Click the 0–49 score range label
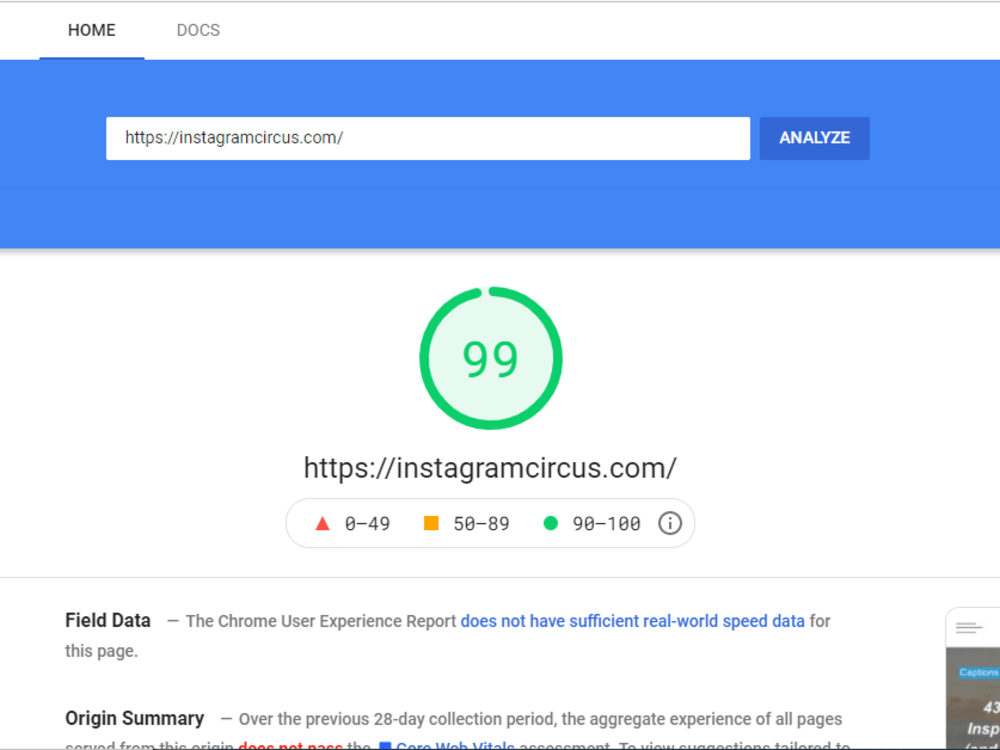 [x=367, y=524]
